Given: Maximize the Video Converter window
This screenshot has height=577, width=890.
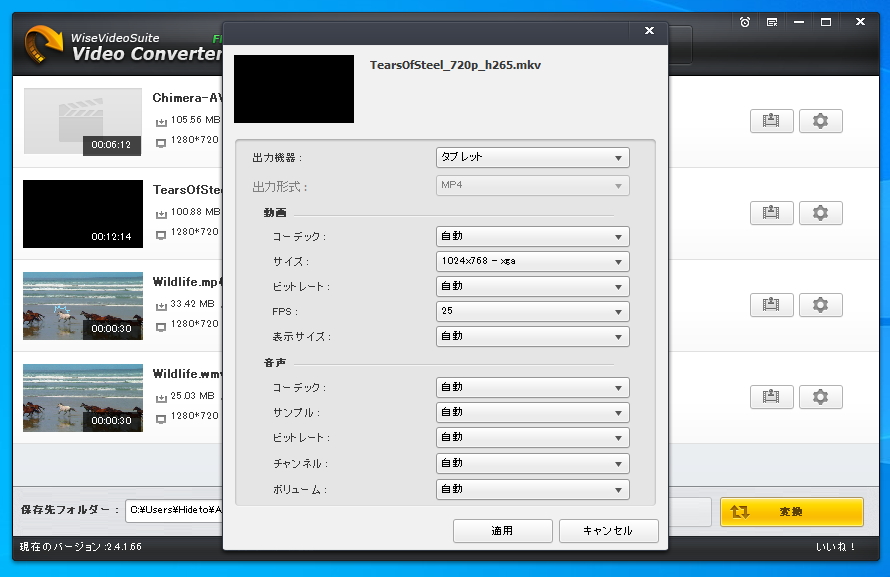Looking at the screenshot, I should point(826,22).
